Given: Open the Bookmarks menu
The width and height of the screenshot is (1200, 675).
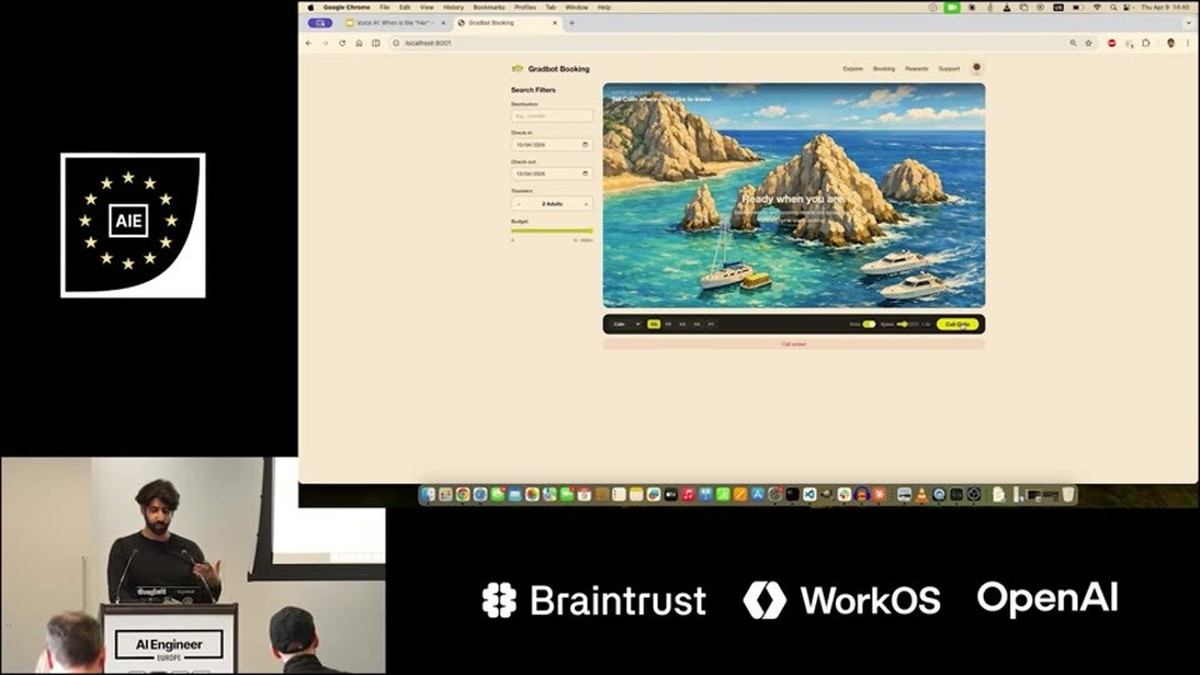Looking at the screenshot, I should tap(489, 7).
